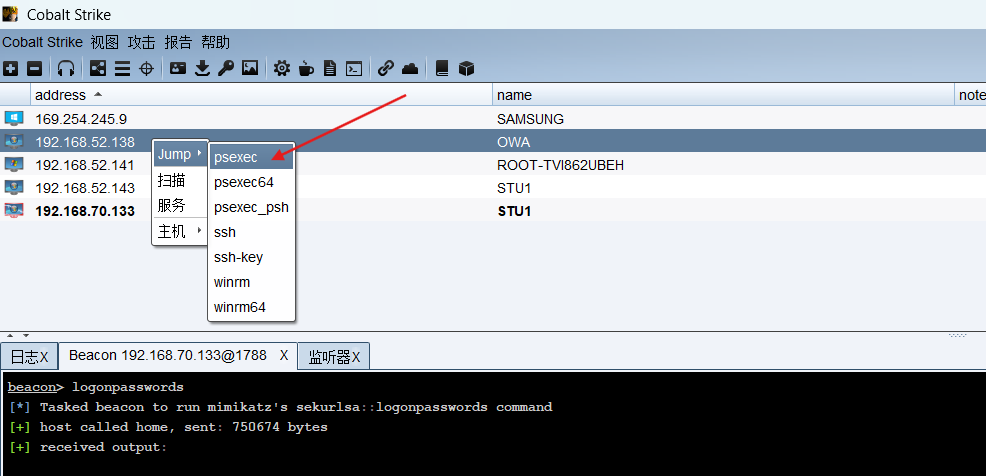The image size is (986, 476).
Task: Choose ssh from the Jump submenu
Action: (252, 232)
